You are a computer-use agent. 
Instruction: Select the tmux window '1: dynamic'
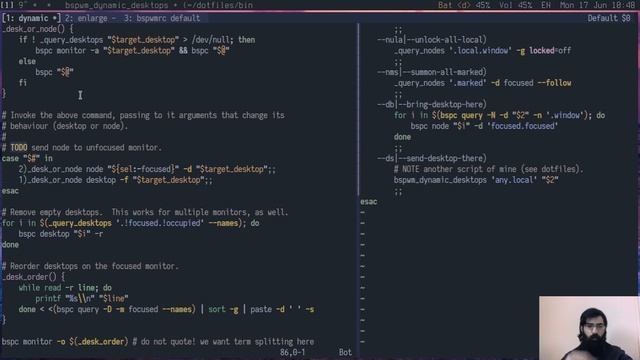pos(31,18)
